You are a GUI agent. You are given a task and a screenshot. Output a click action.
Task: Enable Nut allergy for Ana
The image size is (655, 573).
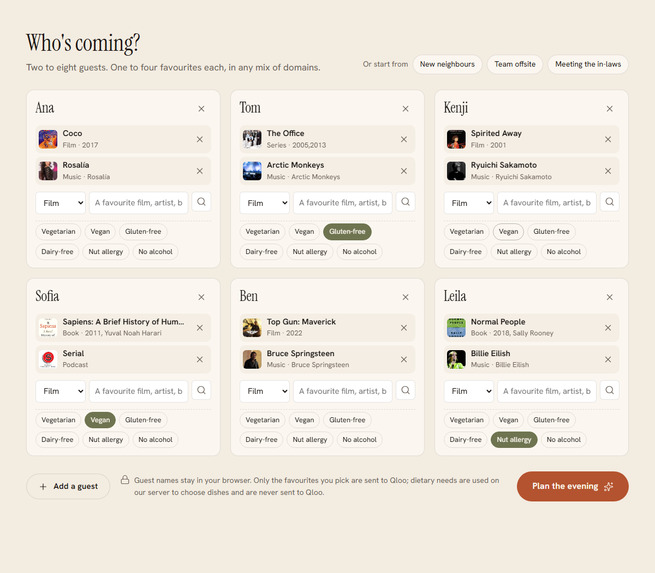pos(106,251)
